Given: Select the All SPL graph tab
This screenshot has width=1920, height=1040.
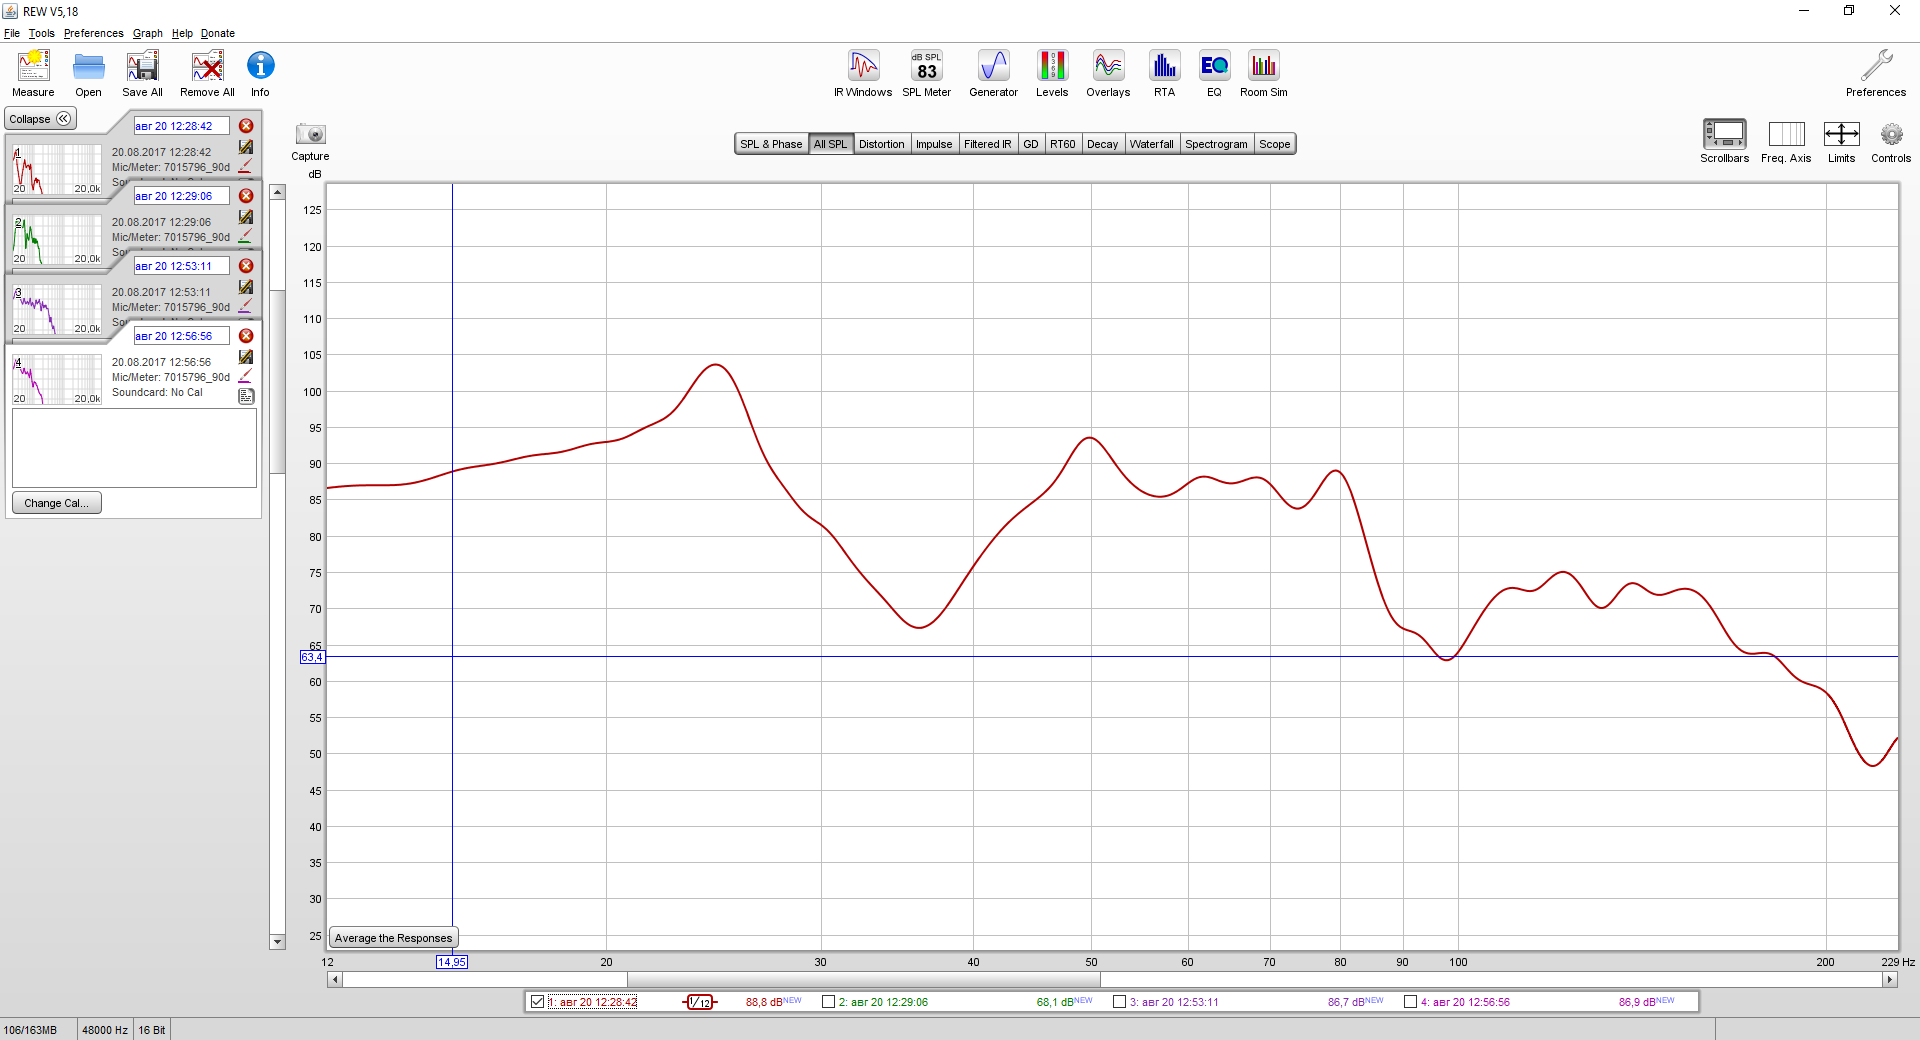Looking at the screenshot, I should click(x=830, y=144).
